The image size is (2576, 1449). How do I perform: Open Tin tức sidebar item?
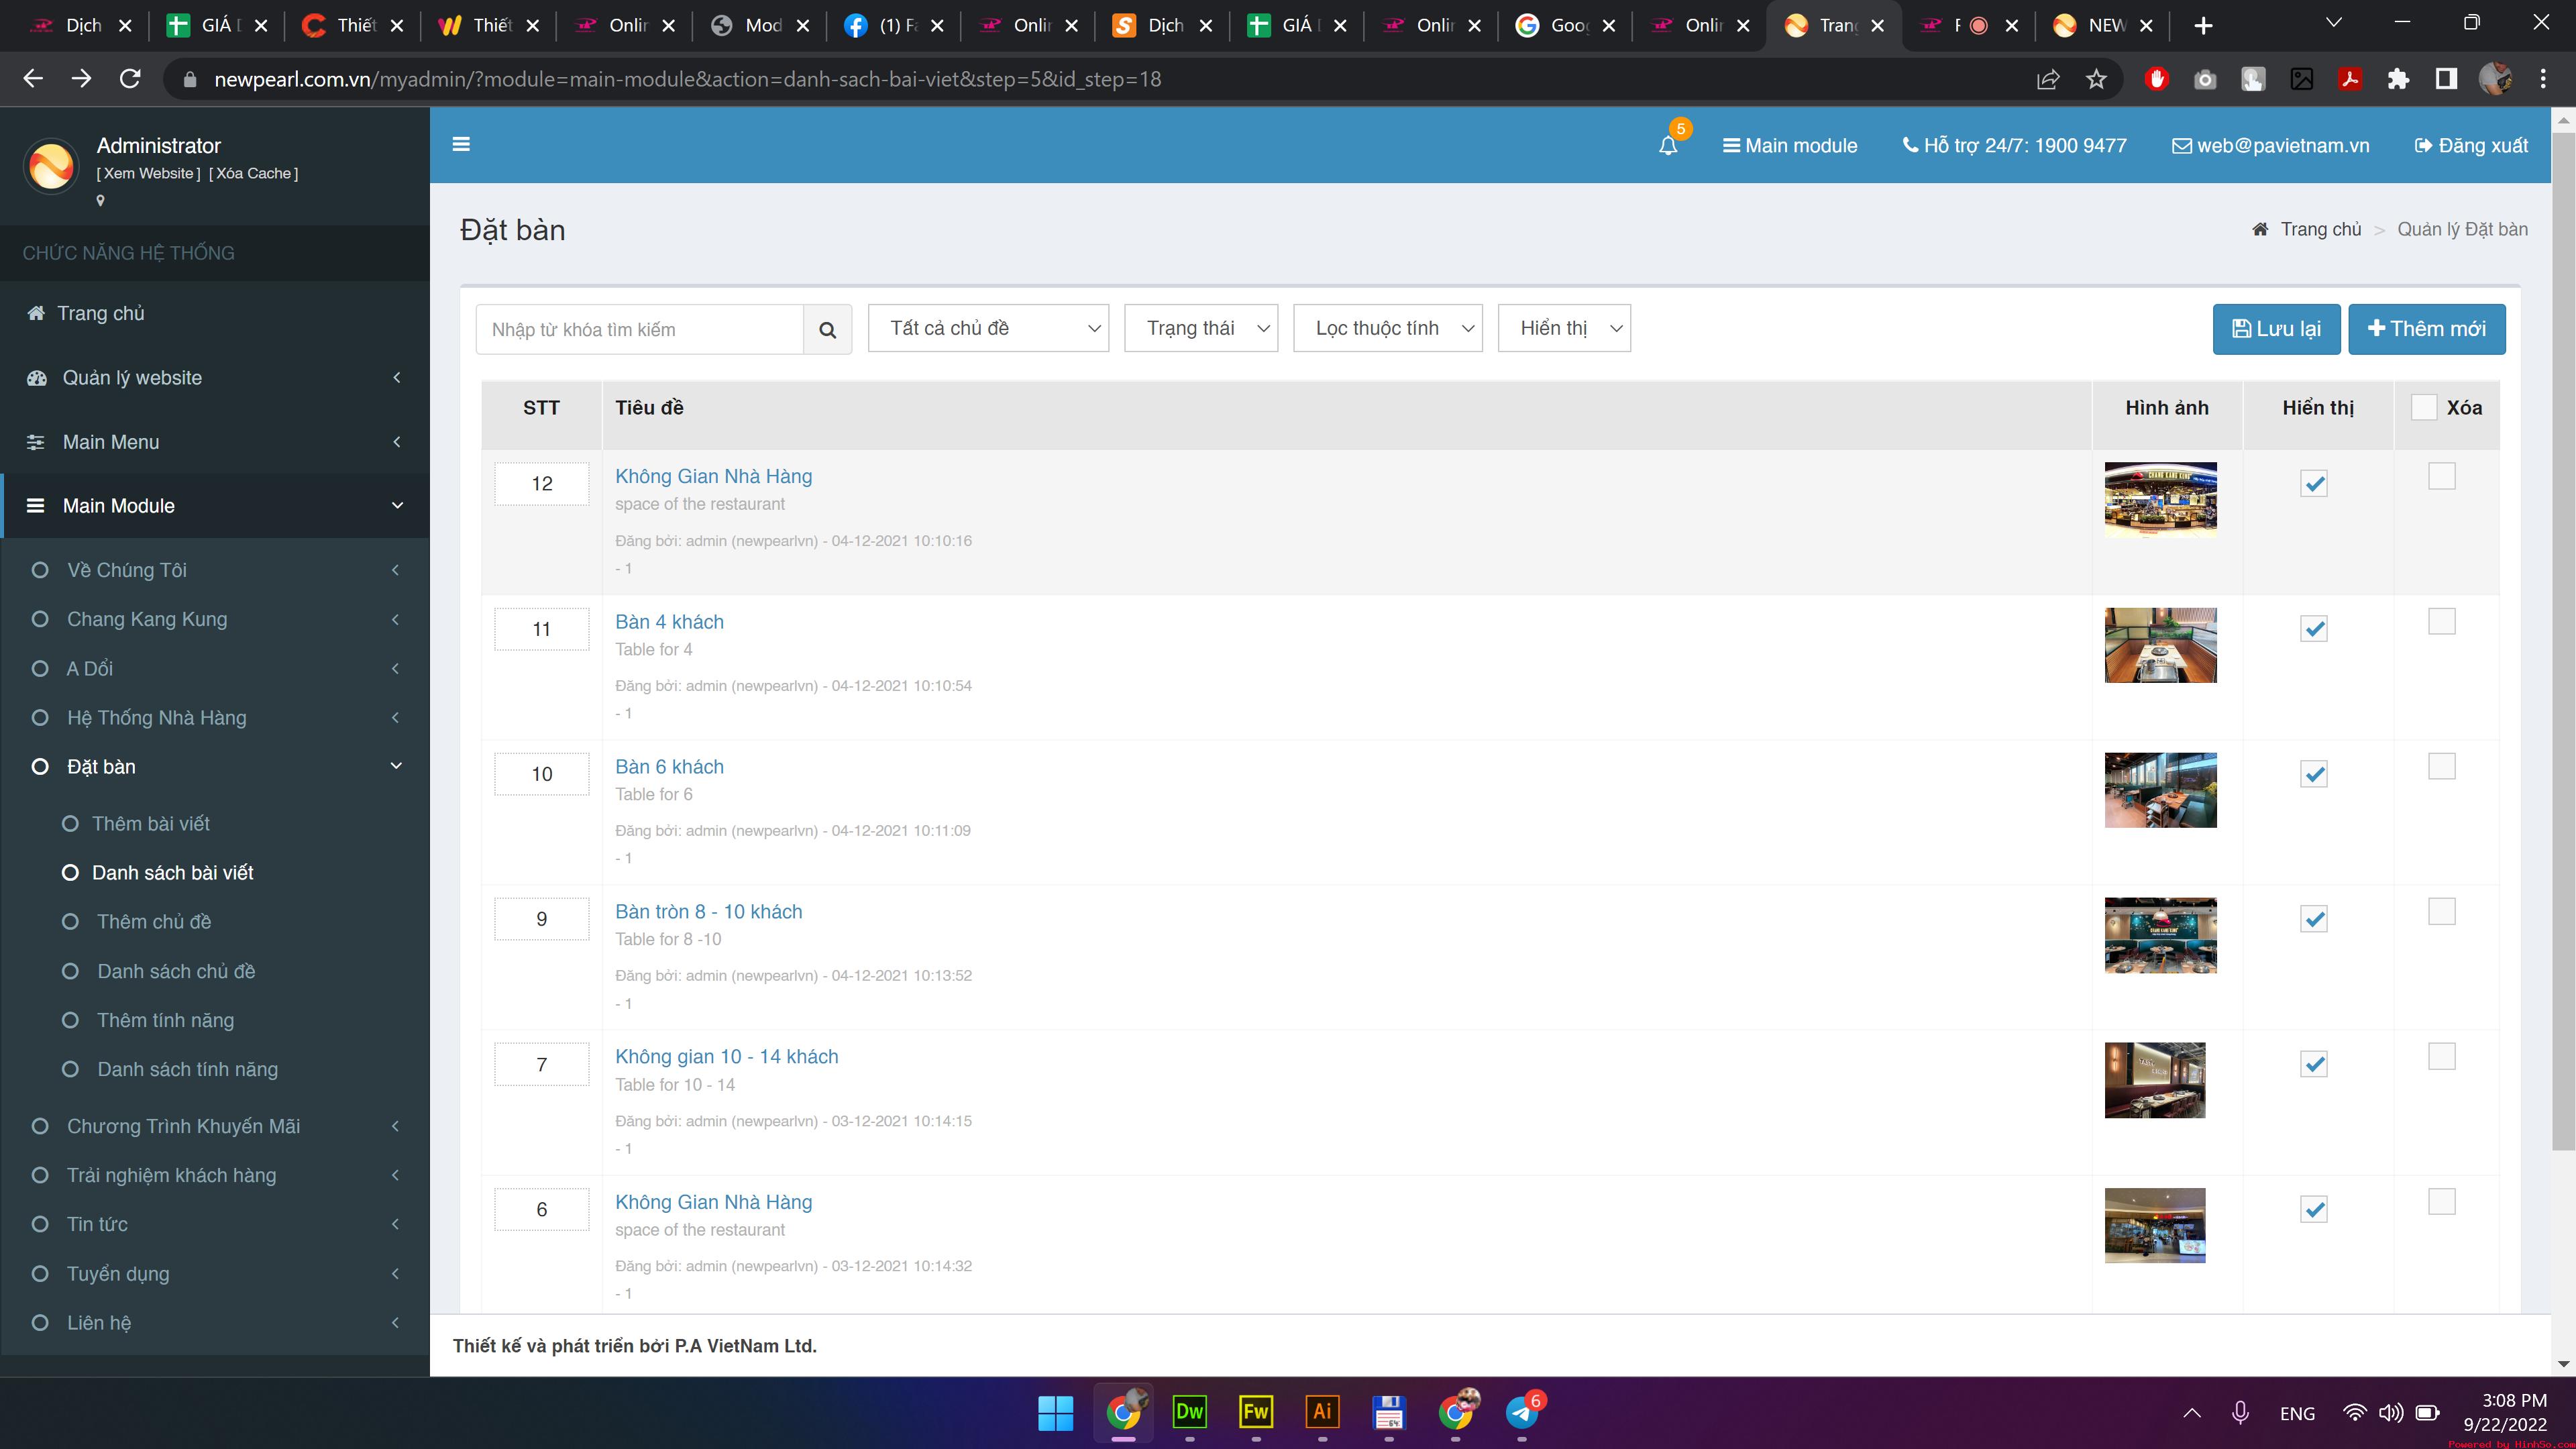215,1224
